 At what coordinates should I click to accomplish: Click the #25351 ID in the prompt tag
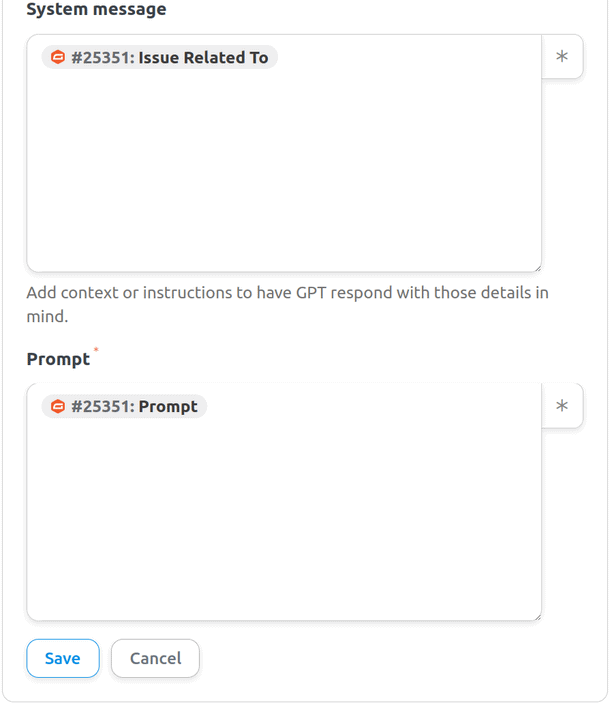pyautogui.click(x=100, y=407)
